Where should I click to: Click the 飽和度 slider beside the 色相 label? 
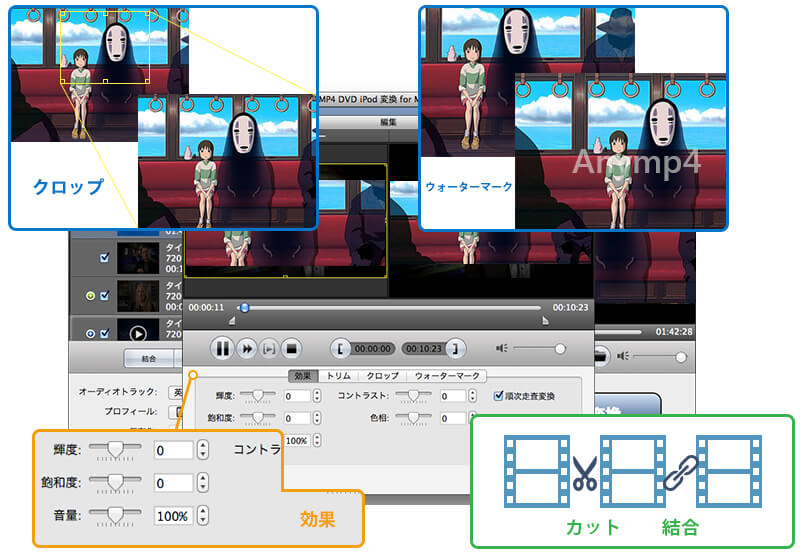258,418
